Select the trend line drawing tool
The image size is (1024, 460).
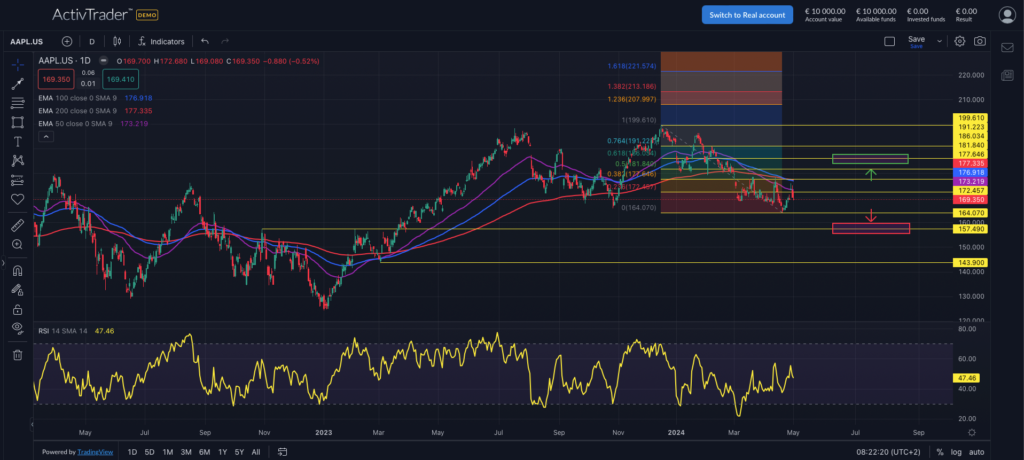tap(18, 84)
